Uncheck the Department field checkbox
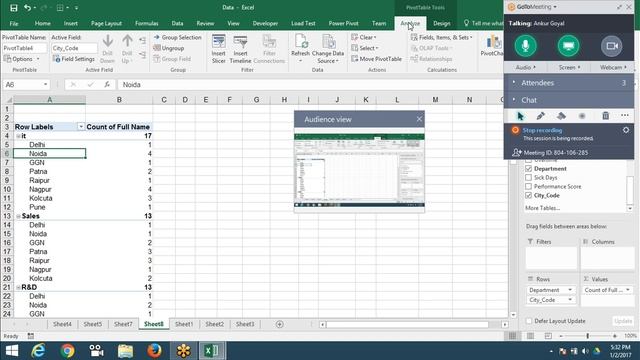This screenshot has width=640, height=360. [x=529, y=169]
